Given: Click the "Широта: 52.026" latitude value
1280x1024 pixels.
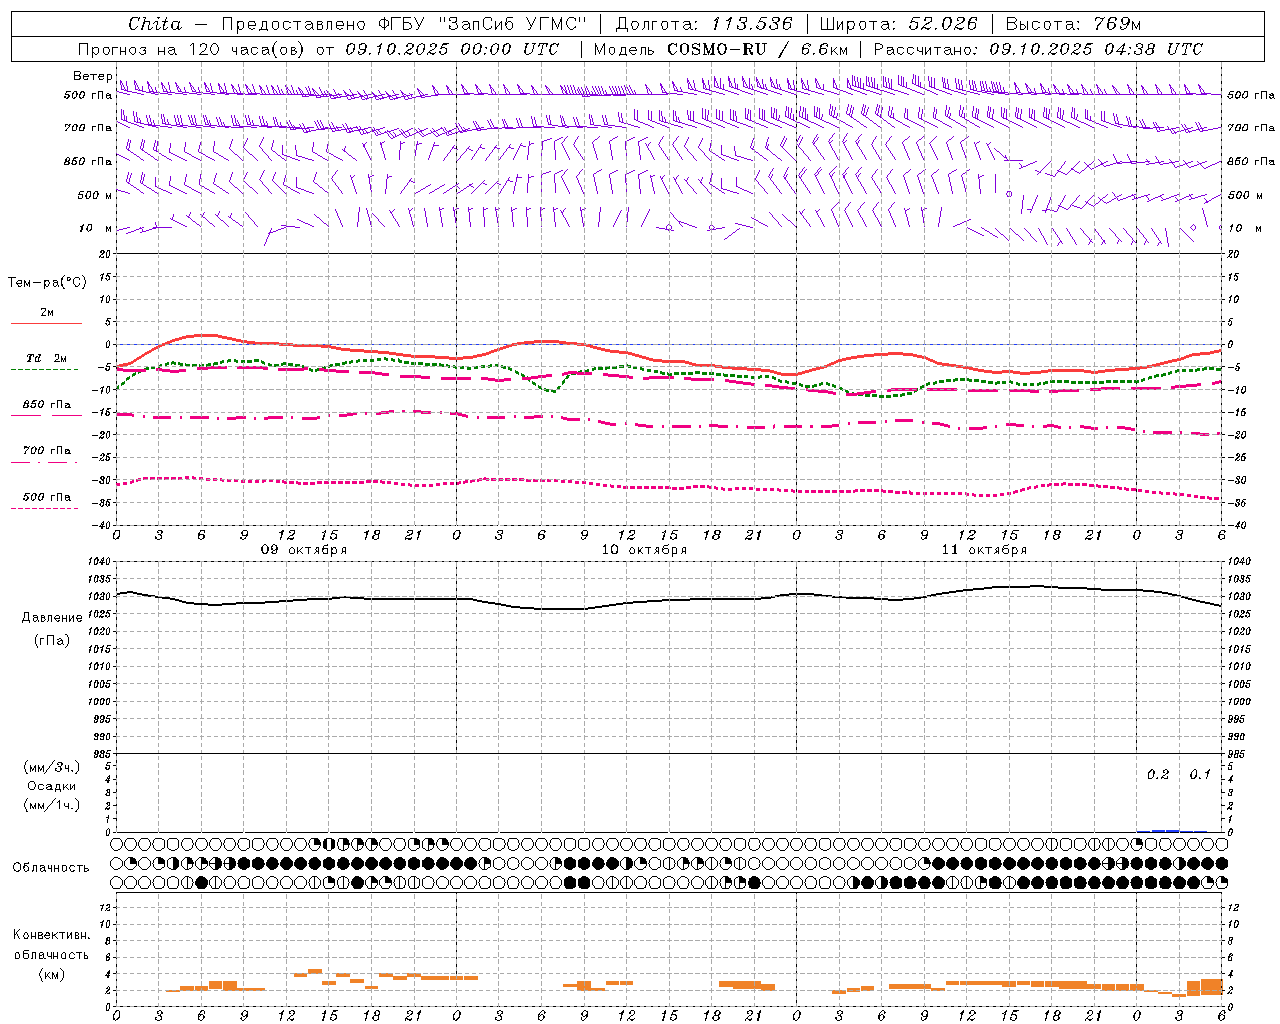Looking at the screenshot, I should point(898,24).
